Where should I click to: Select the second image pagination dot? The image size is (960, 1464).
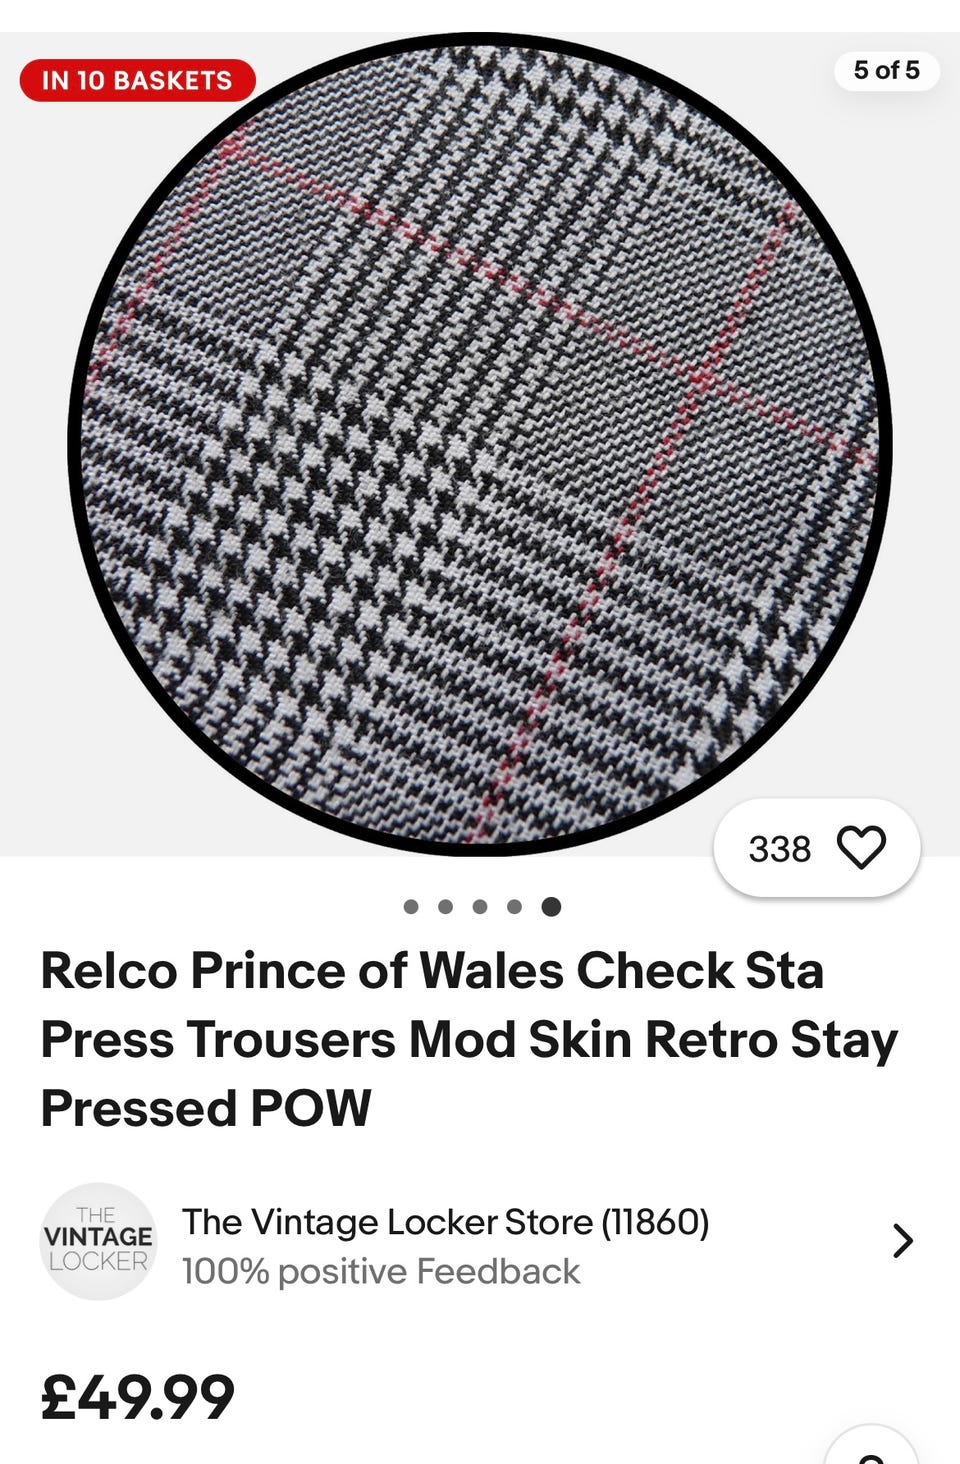[x=446, y=907]
